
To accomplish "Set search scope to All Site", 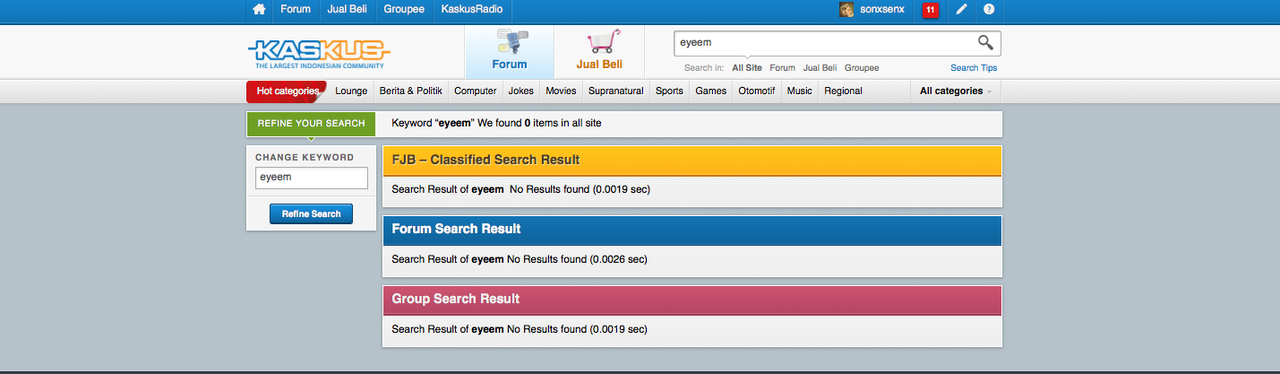I will (747, 68).
